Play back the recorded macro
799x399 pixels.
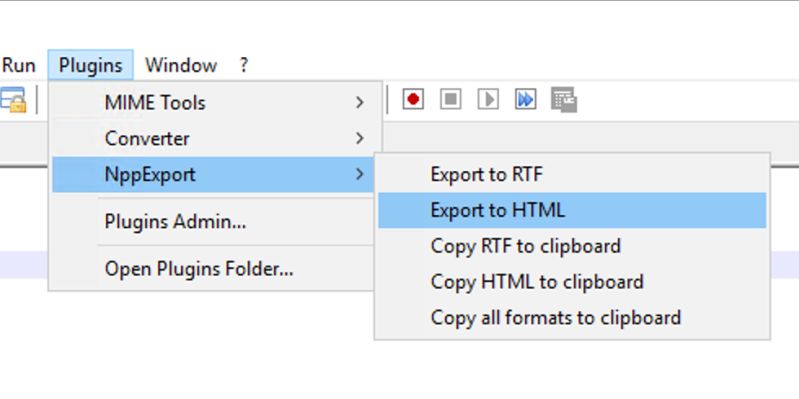[x=488, y=99]
